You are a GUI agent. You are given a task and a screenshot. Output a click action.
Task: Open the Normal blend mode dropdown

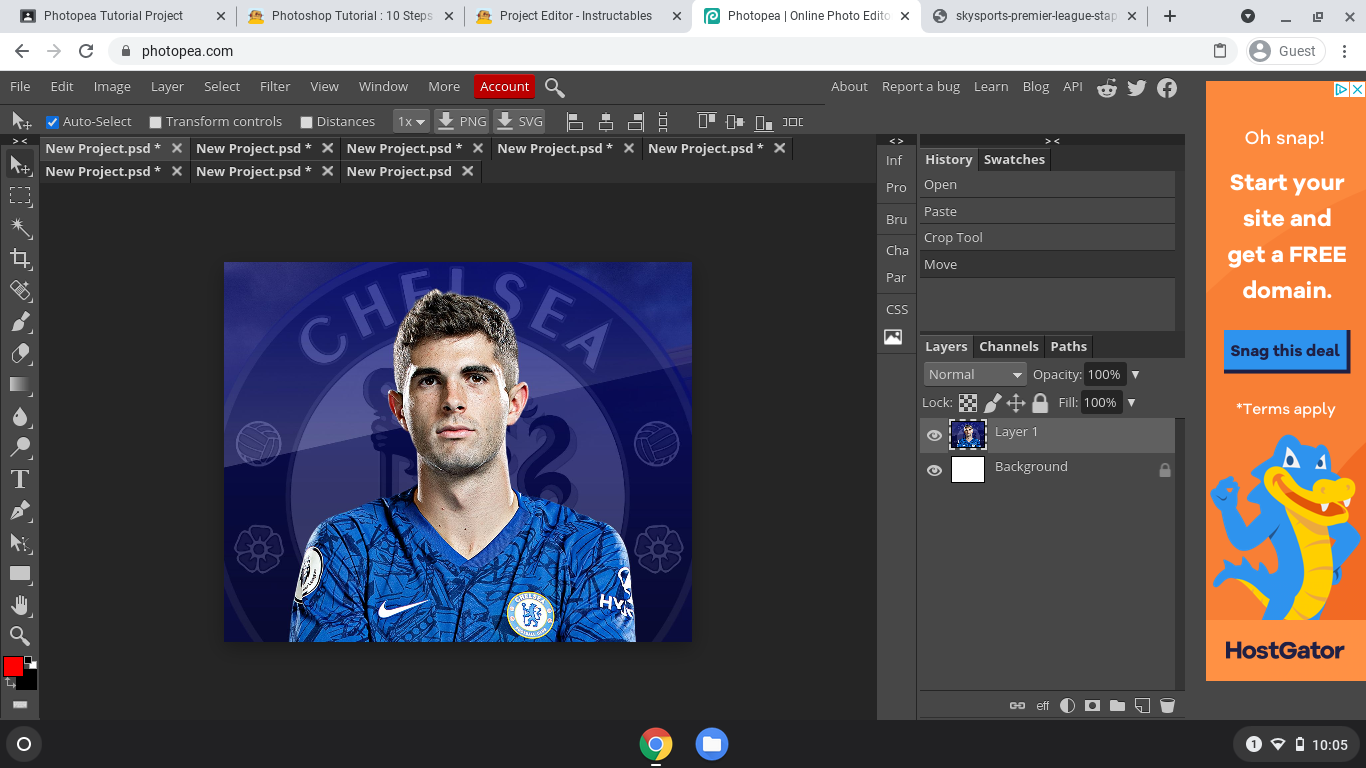(x=975, y=374)
